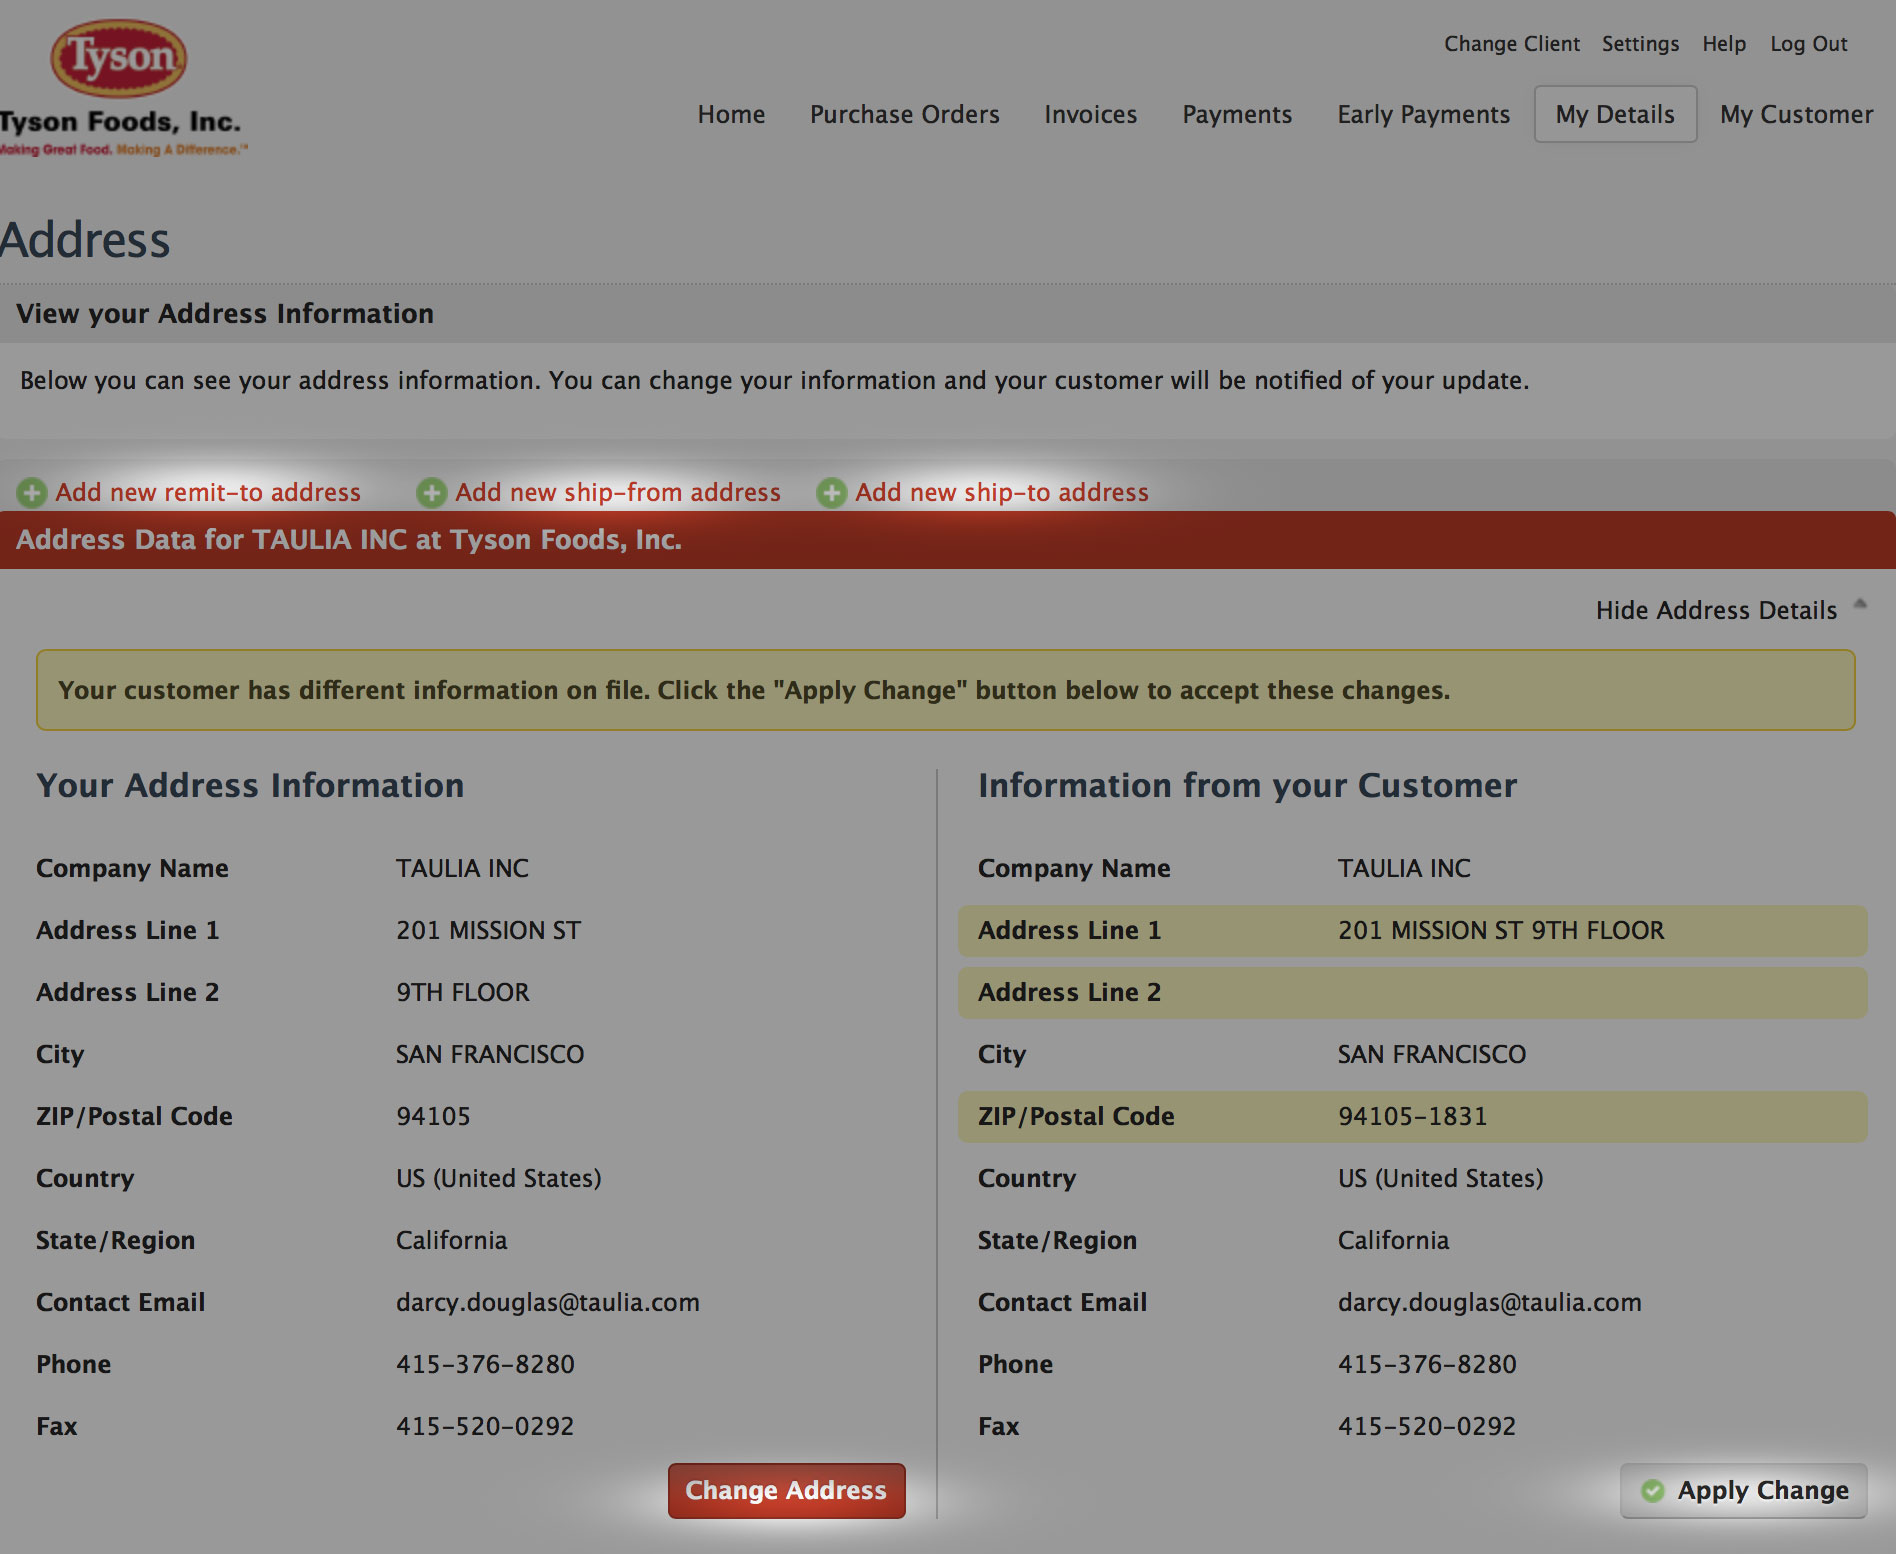Click Hide Address Details
The image size is (1896, 1554).
pos(1716,610)
